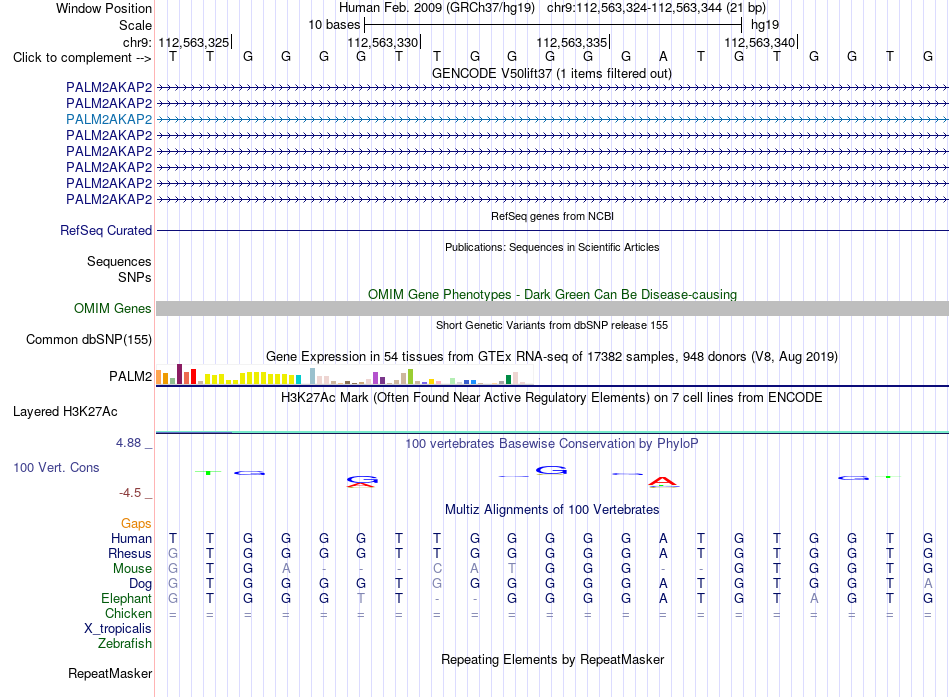Click the RefSeq Curated intron line
The image size is (950, 697).
(x=552, y=230)
